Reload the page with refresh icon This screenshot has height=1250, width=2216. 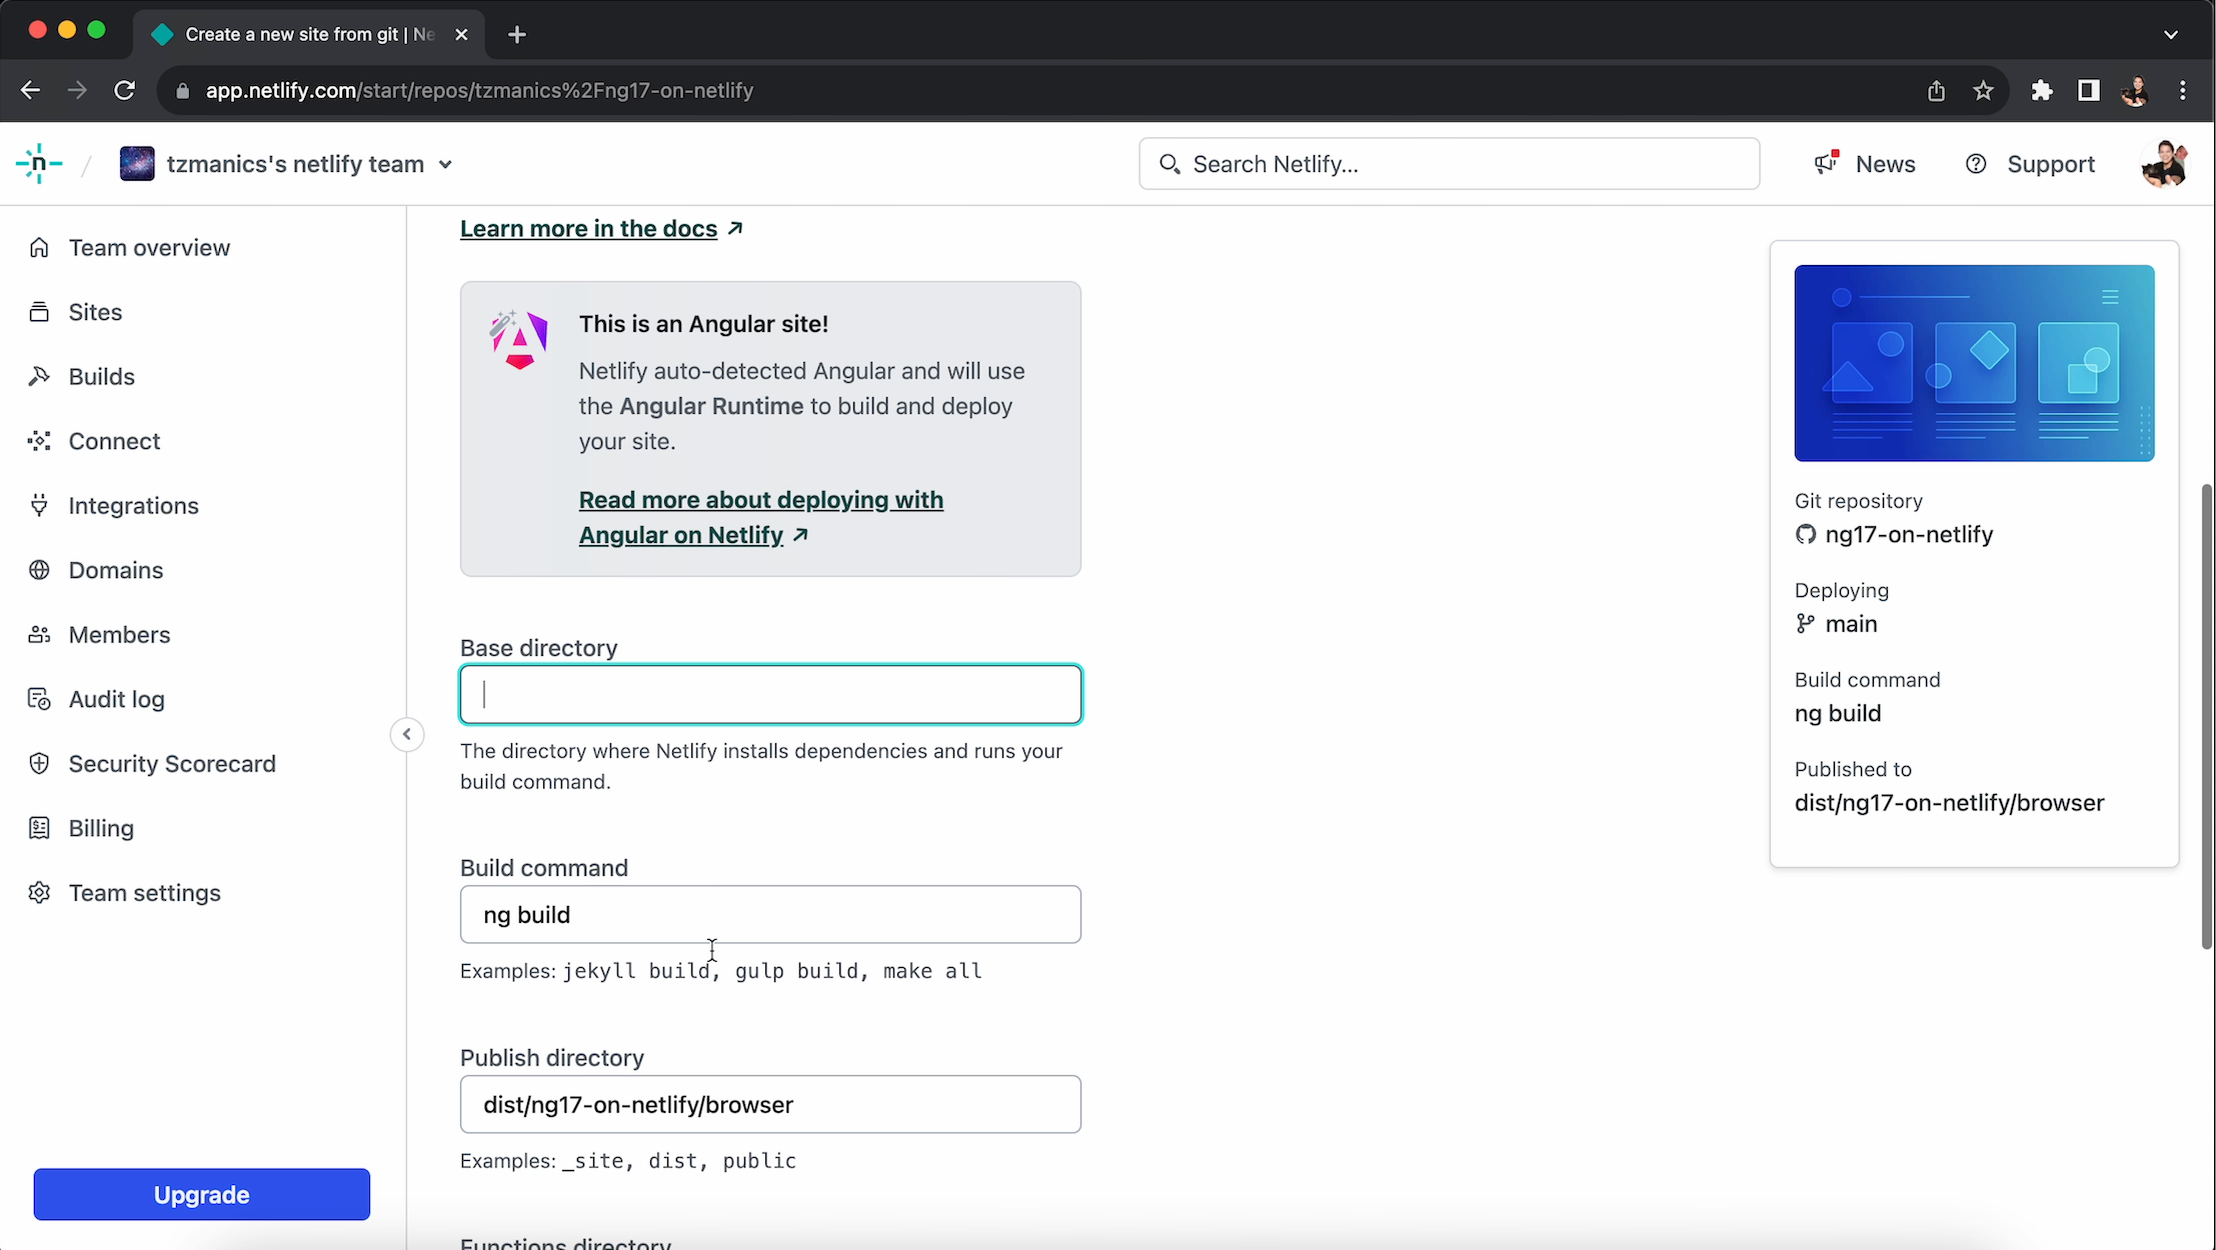[x=124, y=91]
